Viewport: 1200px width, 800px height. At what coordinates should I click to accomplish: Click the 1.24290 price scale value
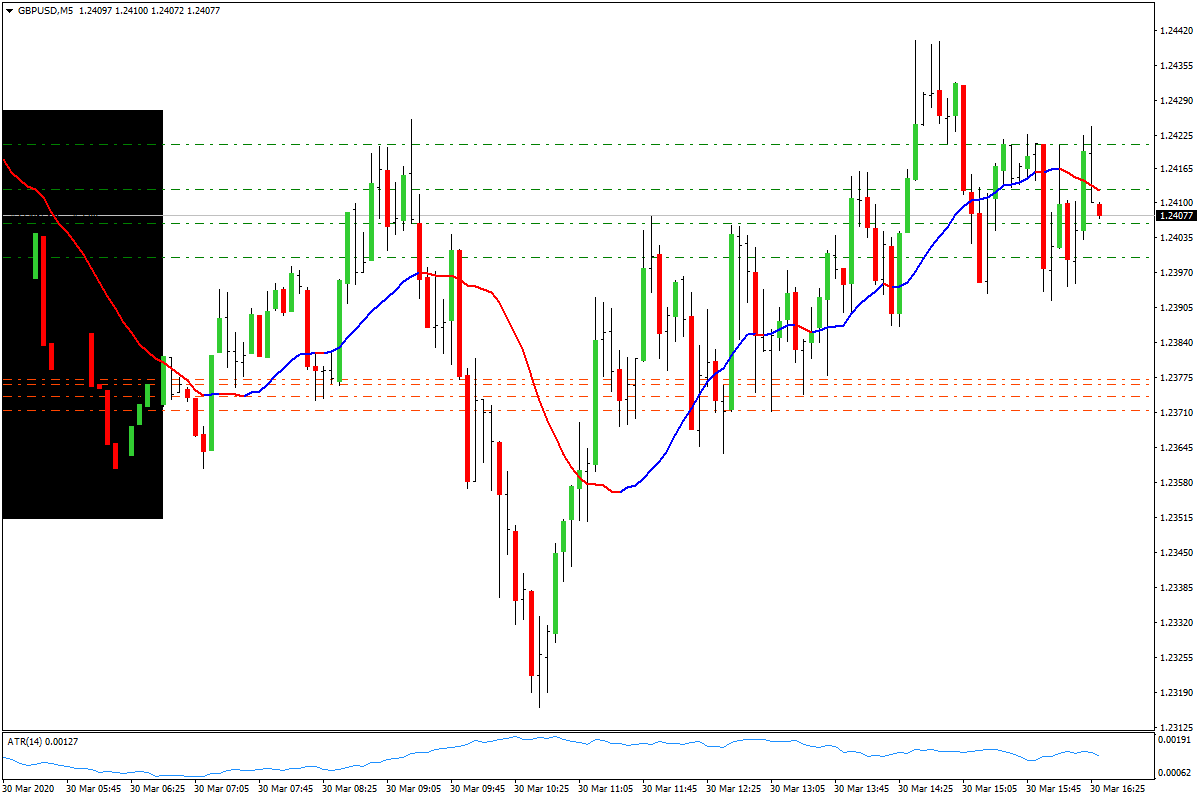(x=1178, y=101)
